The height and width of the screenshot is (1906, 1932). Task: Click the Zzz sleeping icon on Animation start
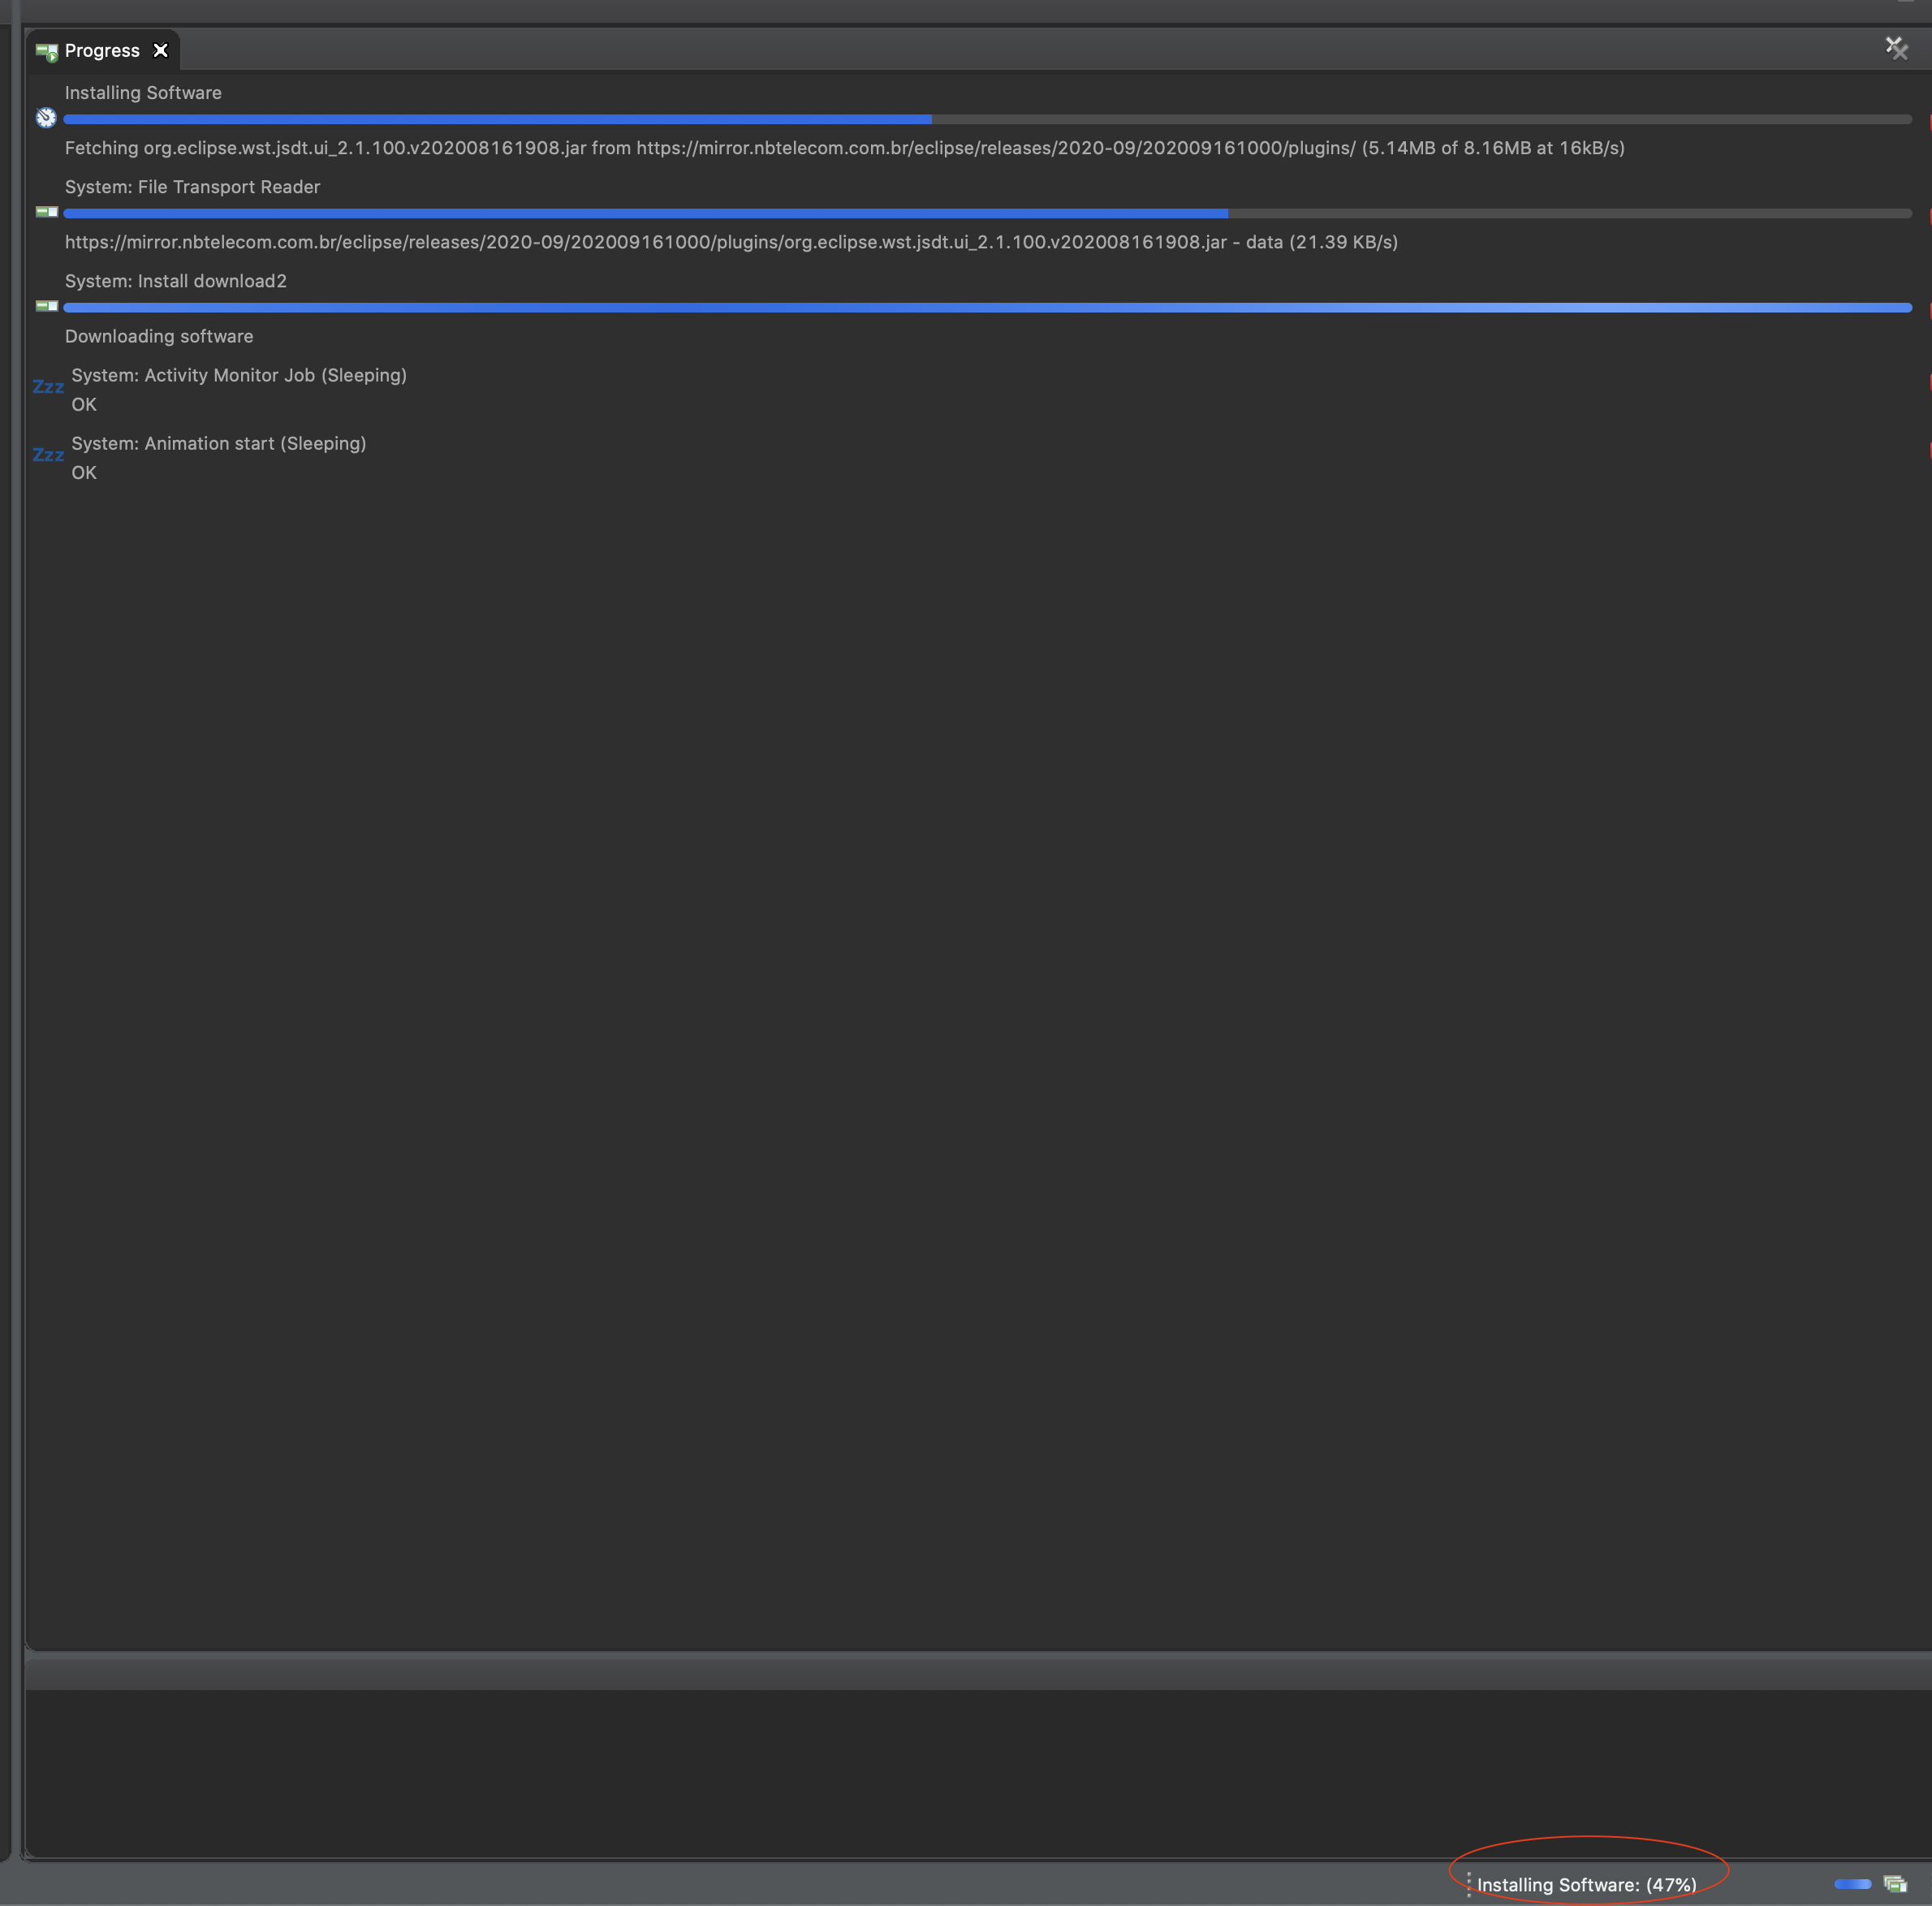(48, 456)
